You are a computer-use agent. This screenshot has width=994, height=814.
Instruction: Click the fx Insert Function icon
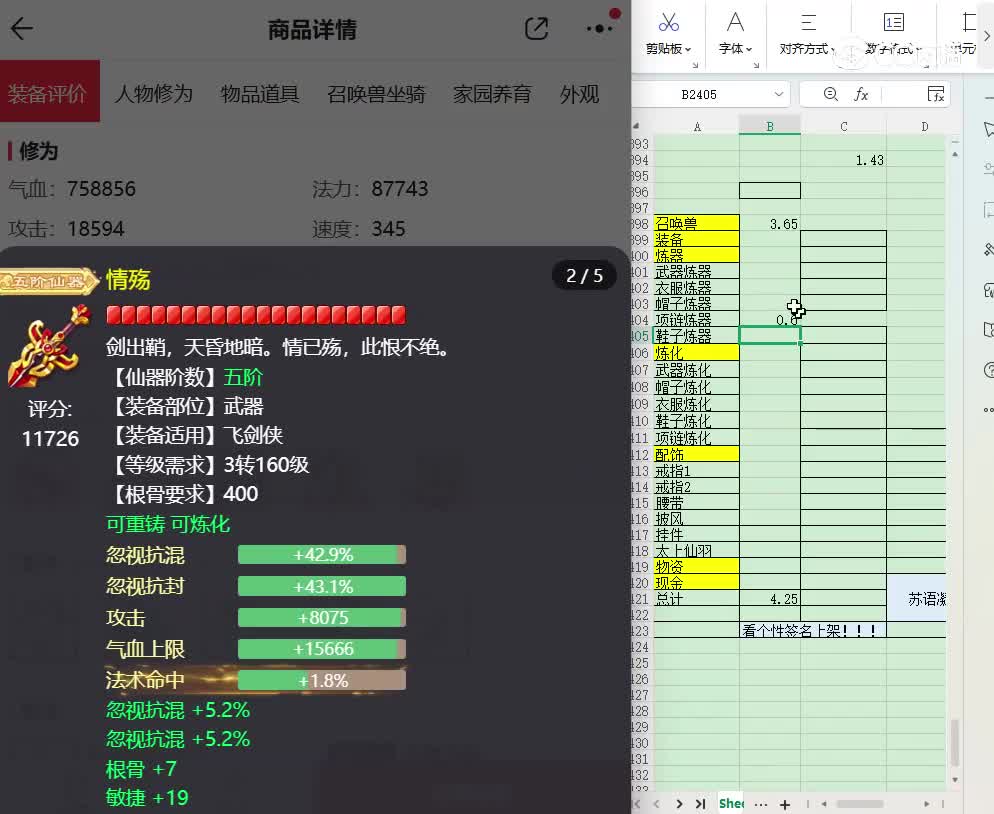[861, 95]
